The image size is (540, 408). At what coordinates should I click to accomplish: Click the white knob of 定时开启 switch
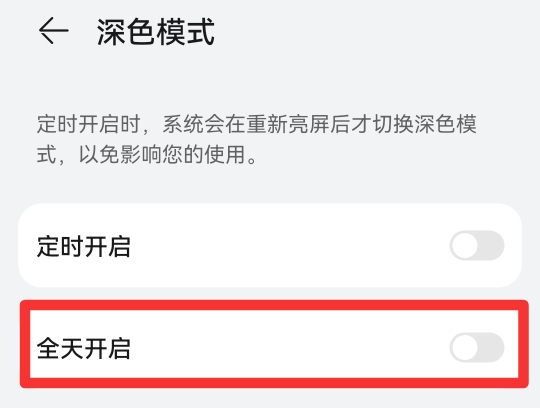465,245
